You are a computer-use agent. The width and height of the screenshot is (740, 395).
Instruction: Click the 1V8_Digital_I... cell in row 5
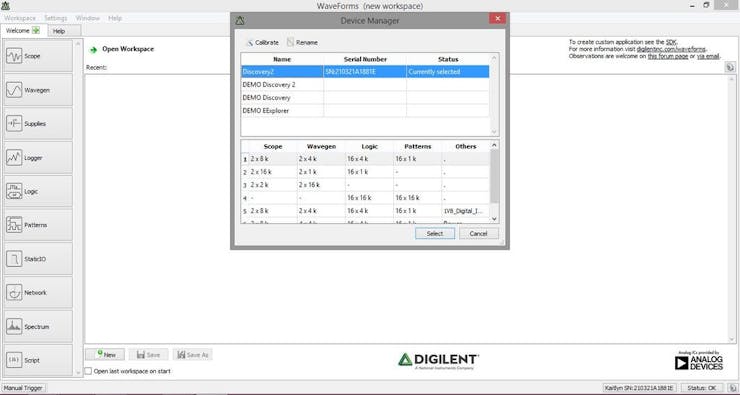[466, 211]
